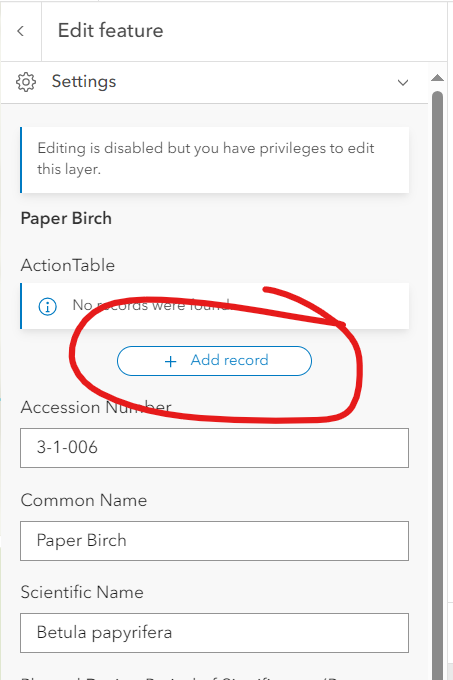Click the Add record button text

pyautogui.click(x=229, y=360)
